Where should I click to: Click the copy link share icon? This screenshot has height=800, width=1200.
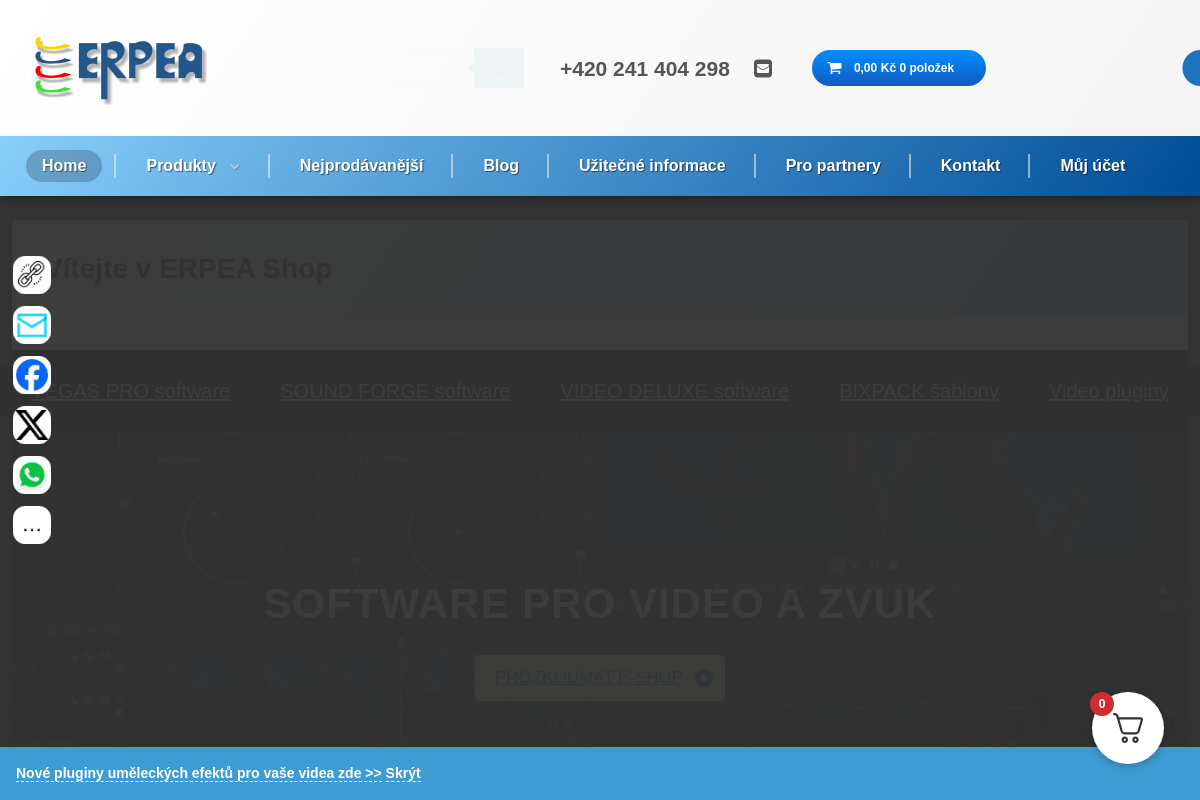click(x=32, y=275)
